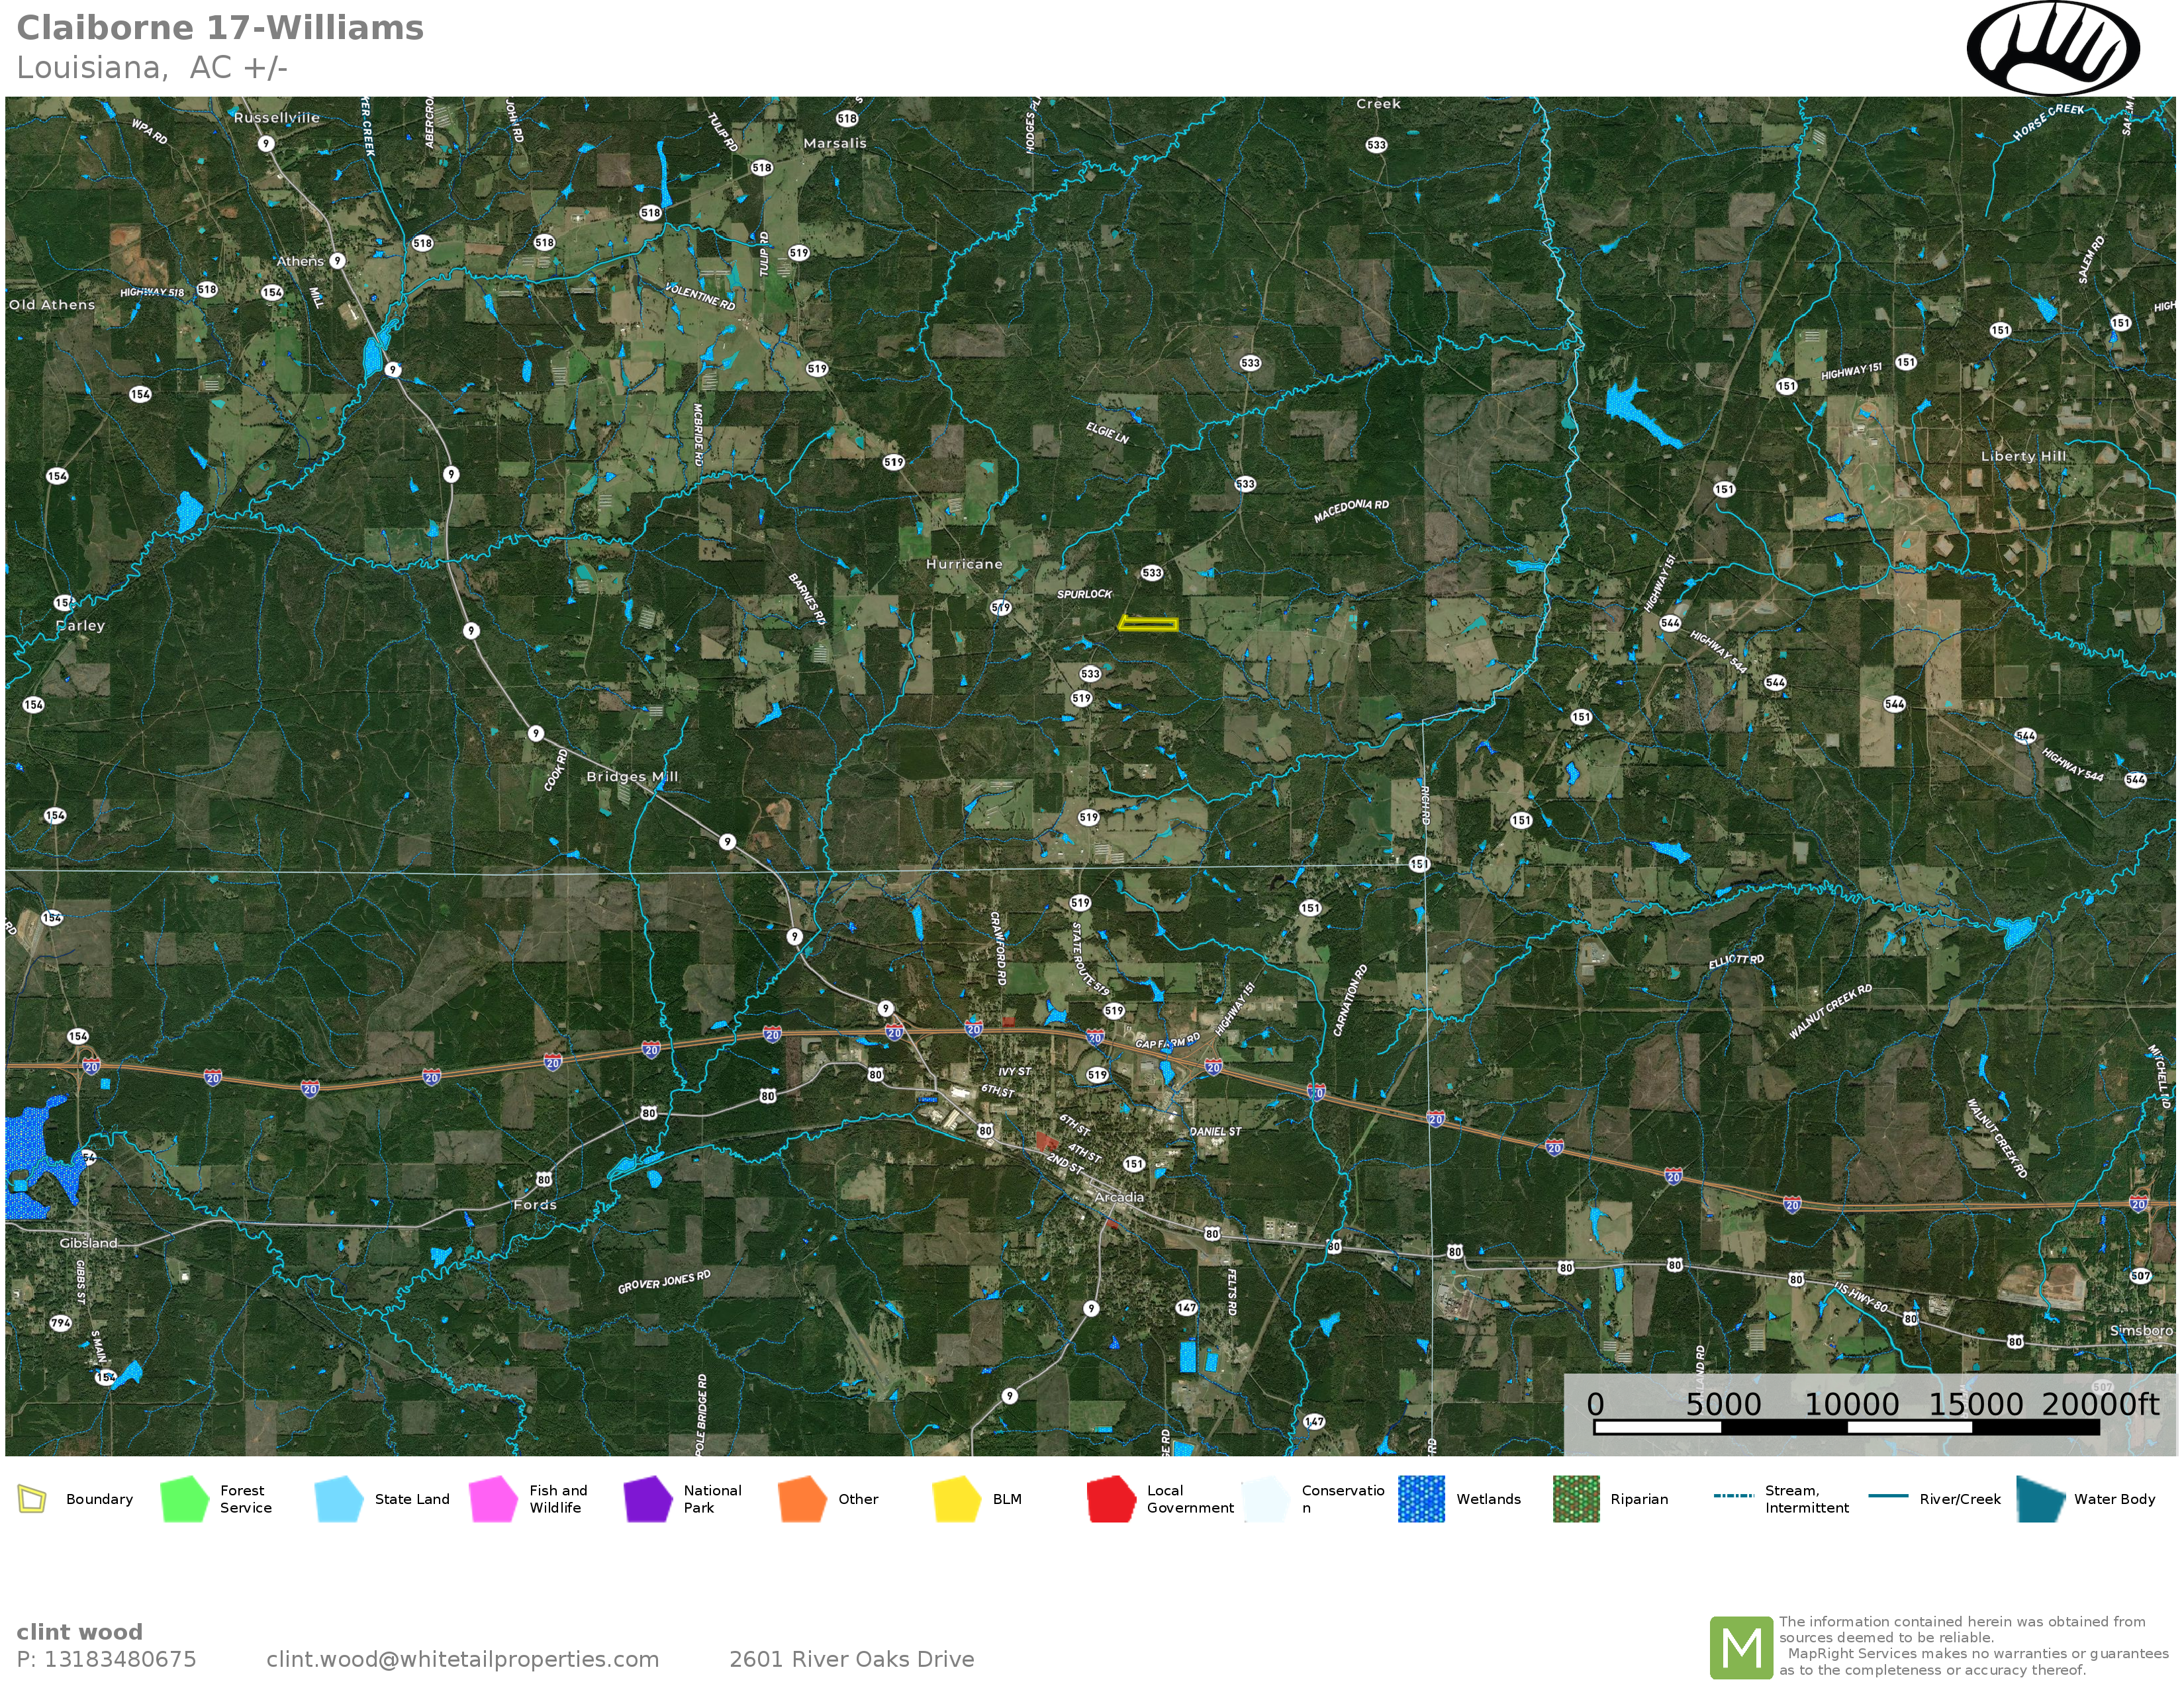Click the yellow property boundary on map

[1147, 624]
